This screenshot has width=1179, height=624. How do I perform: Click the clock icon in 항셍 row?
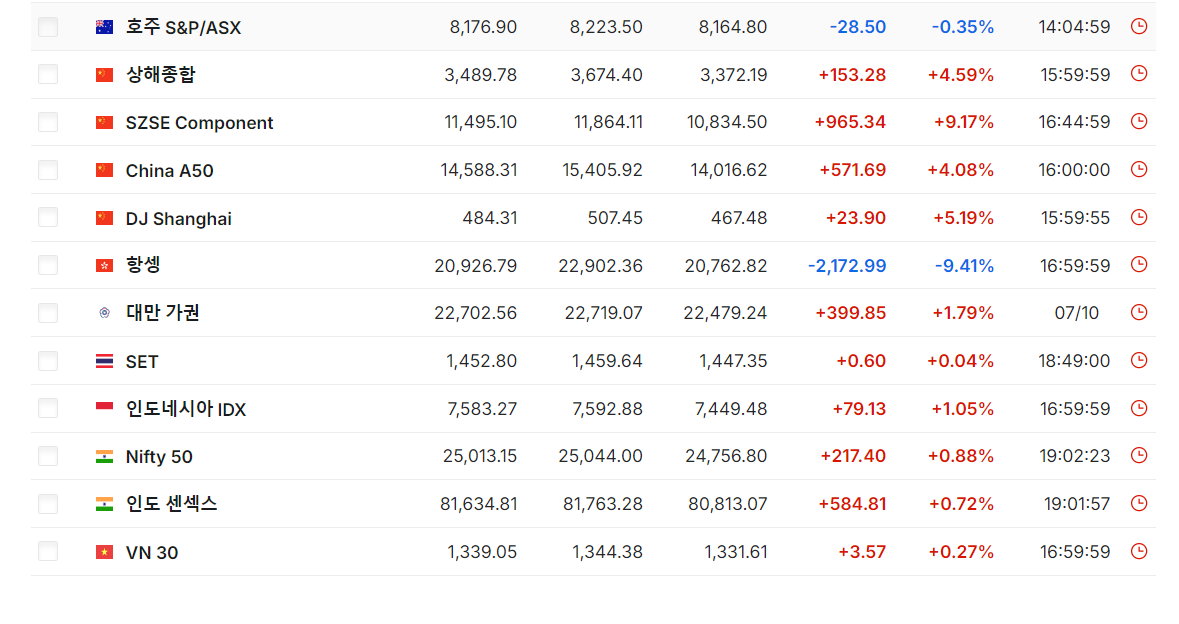(1139, 265)
